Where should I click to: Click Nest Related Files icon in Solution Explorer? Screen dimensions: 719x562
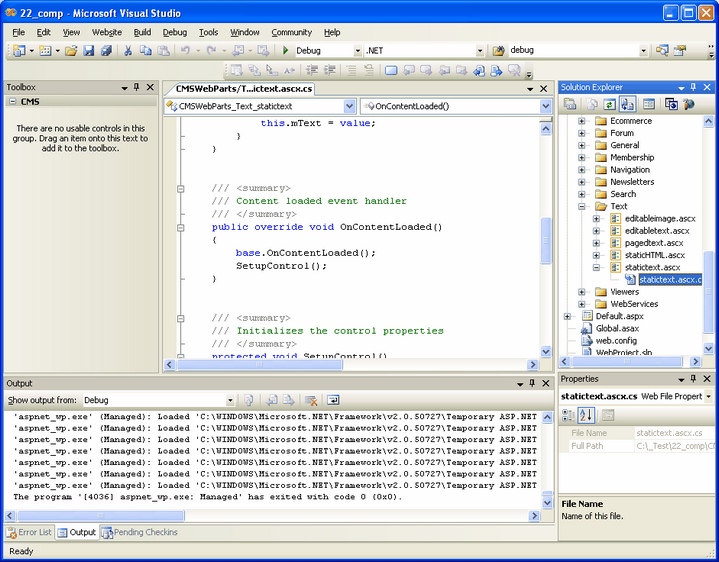627,105
